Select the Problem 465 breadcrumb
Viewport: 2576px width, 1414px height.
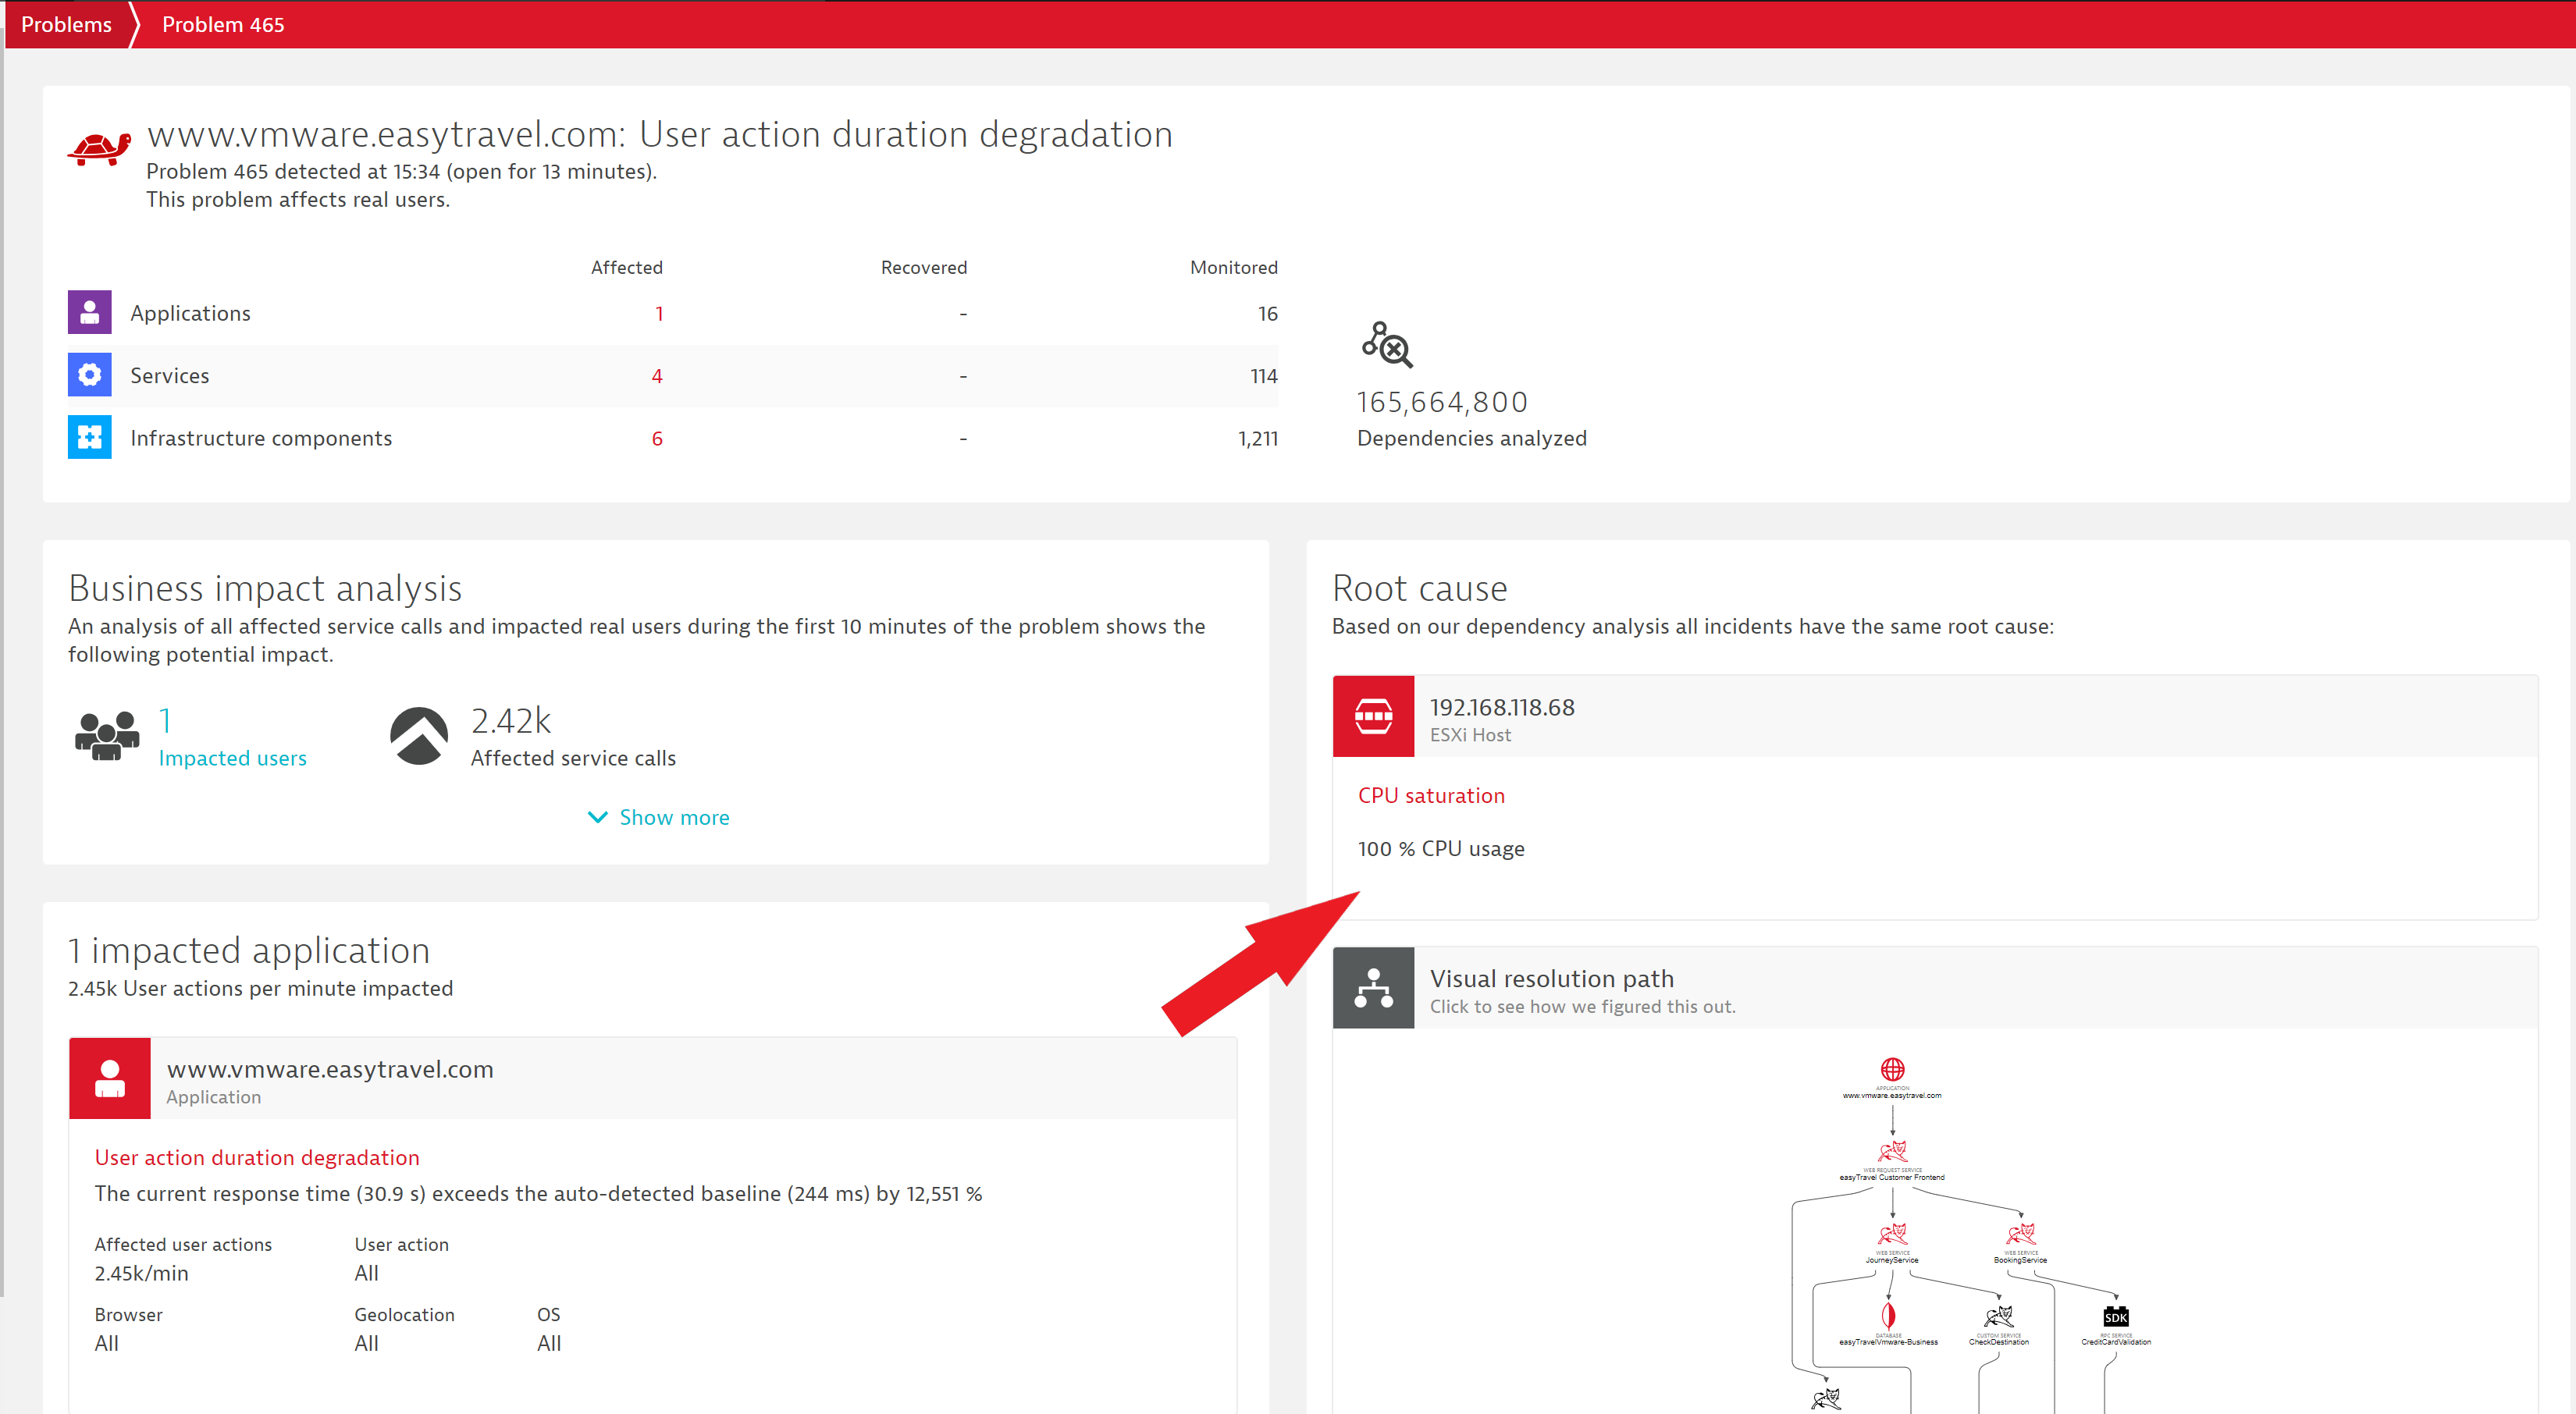223,24
